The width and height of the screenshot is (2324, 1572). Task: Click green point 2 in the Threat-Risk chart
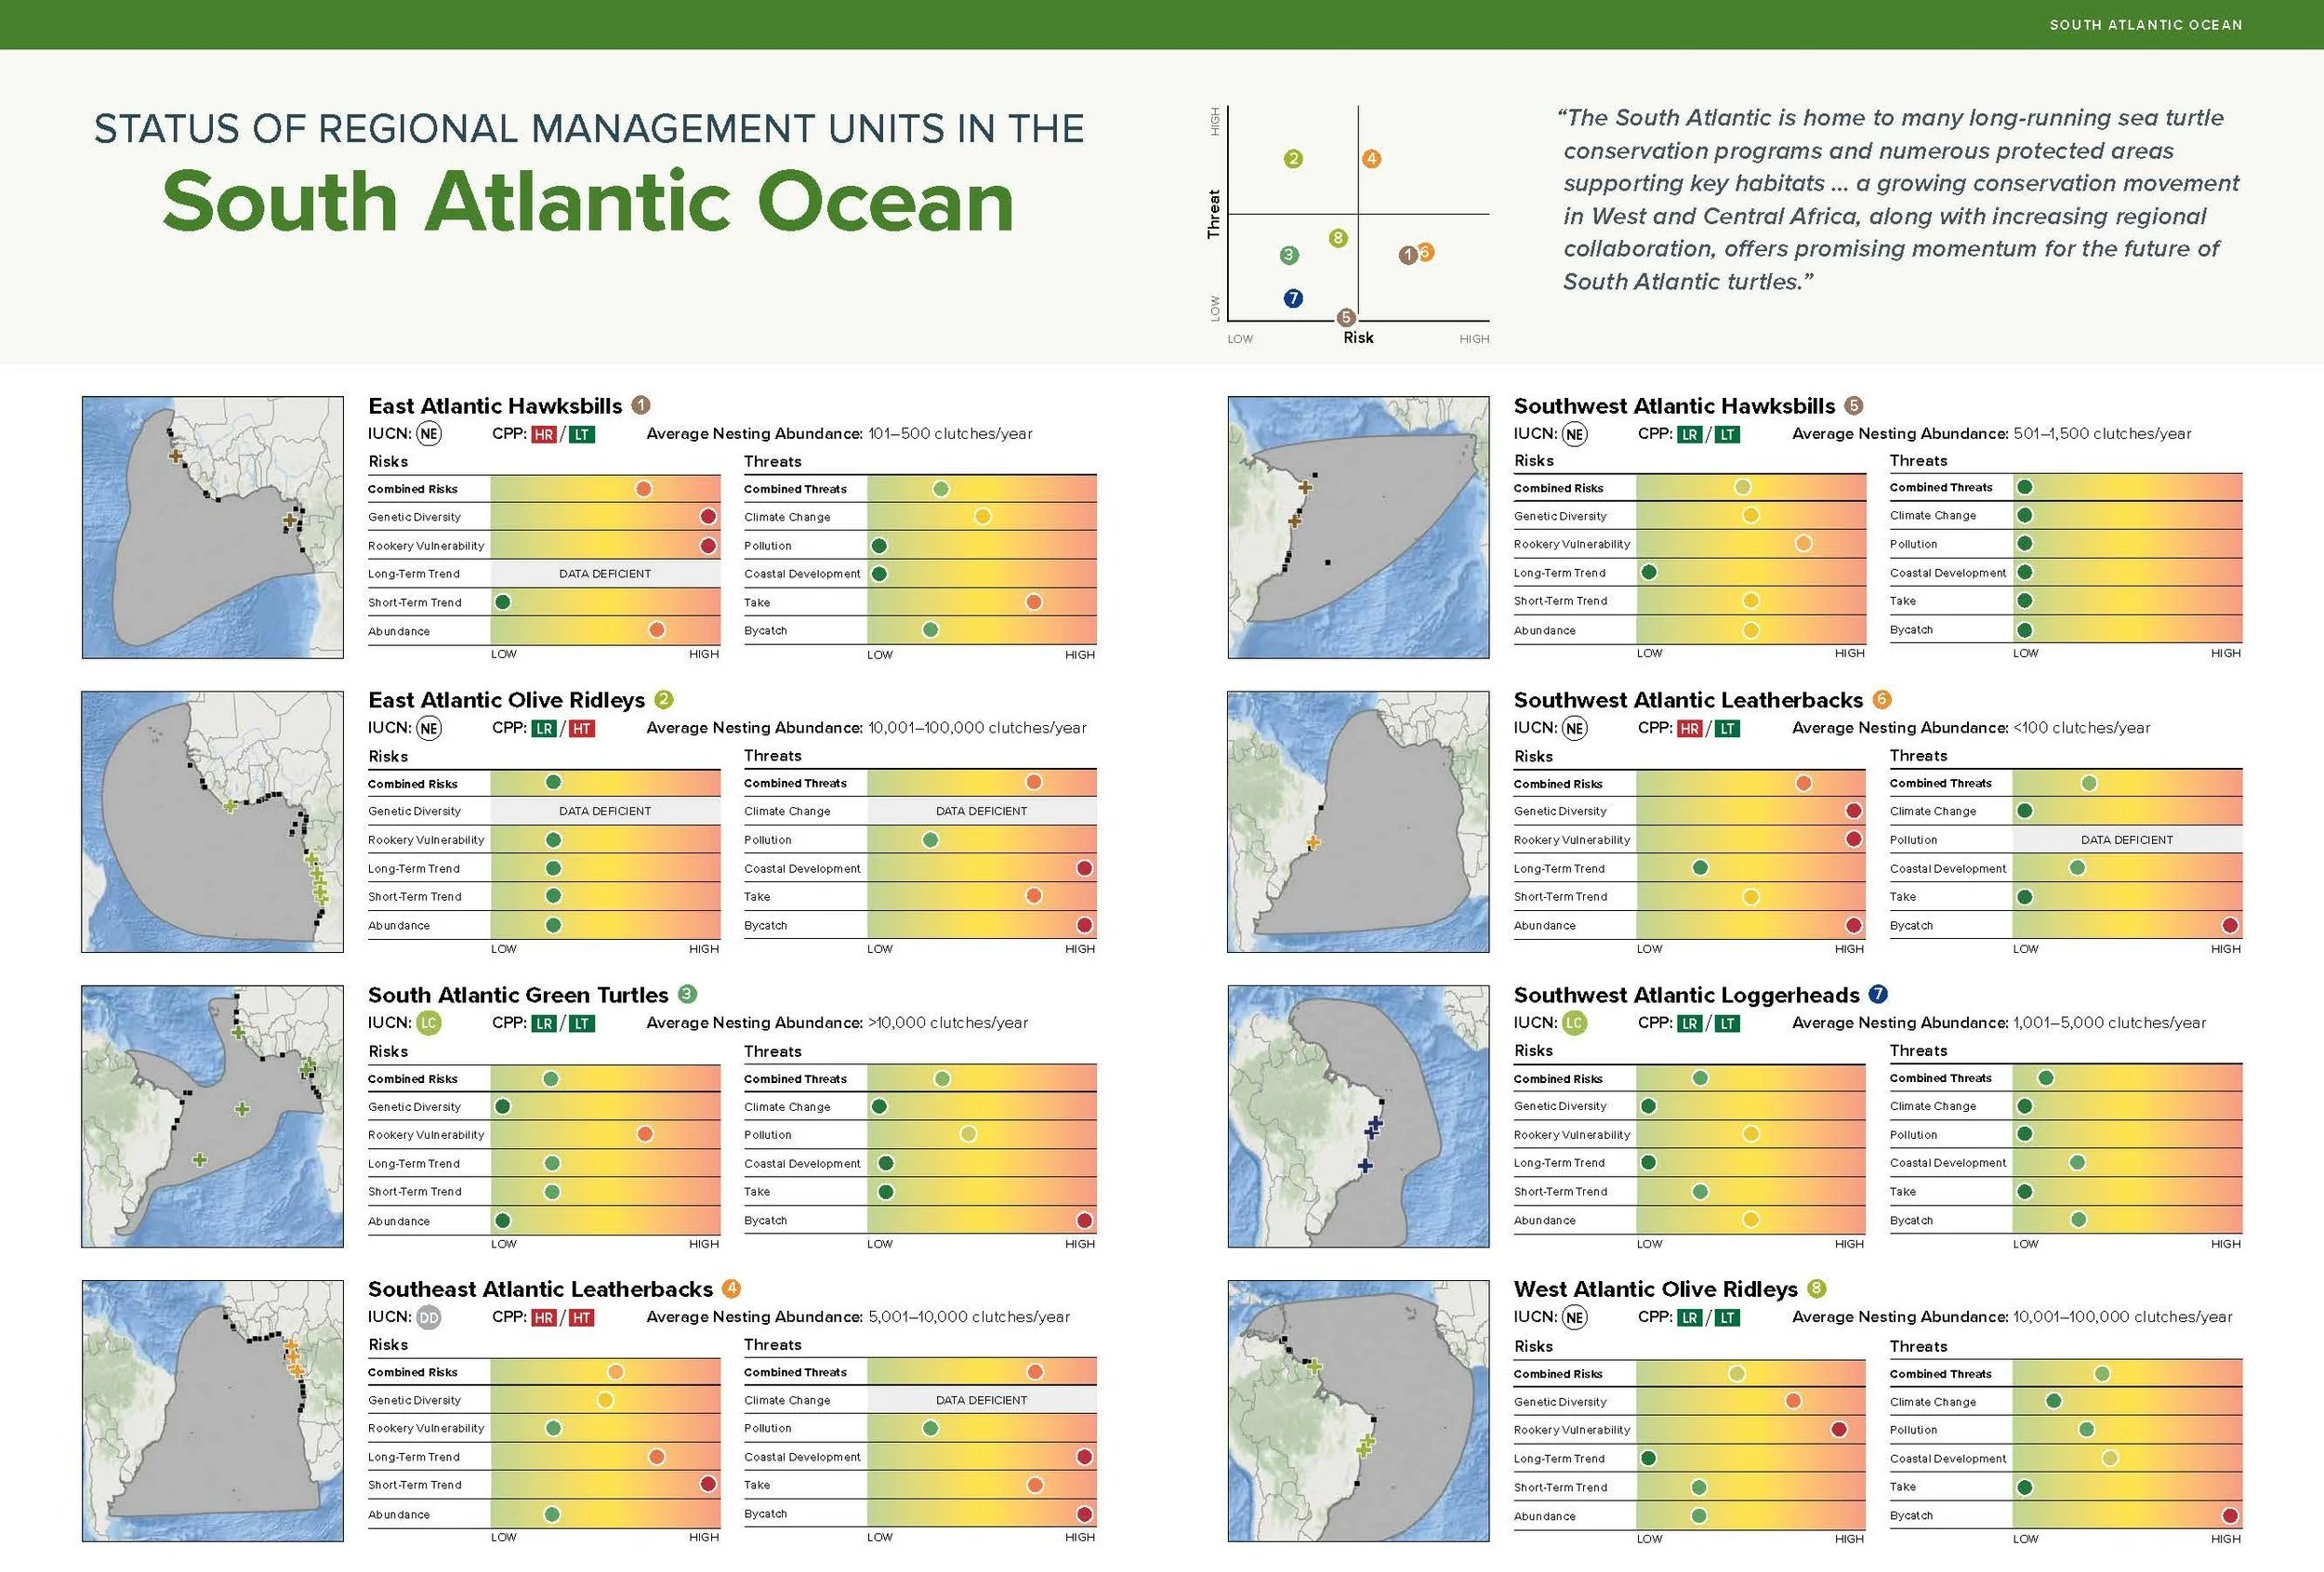(1293, 159)
